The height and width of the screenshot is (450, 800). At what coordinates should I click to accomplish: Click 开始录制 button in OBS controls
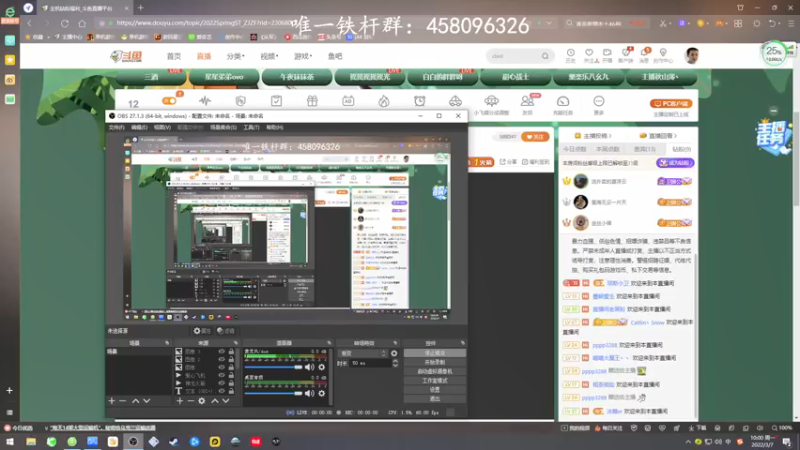[x=435, y=362]
